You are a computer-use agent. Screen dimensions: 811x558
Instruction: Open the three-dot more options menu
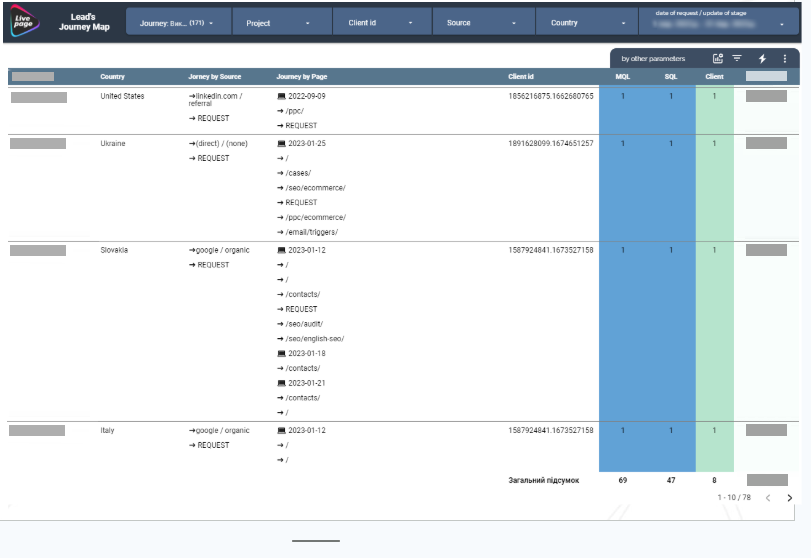(785, 58)
